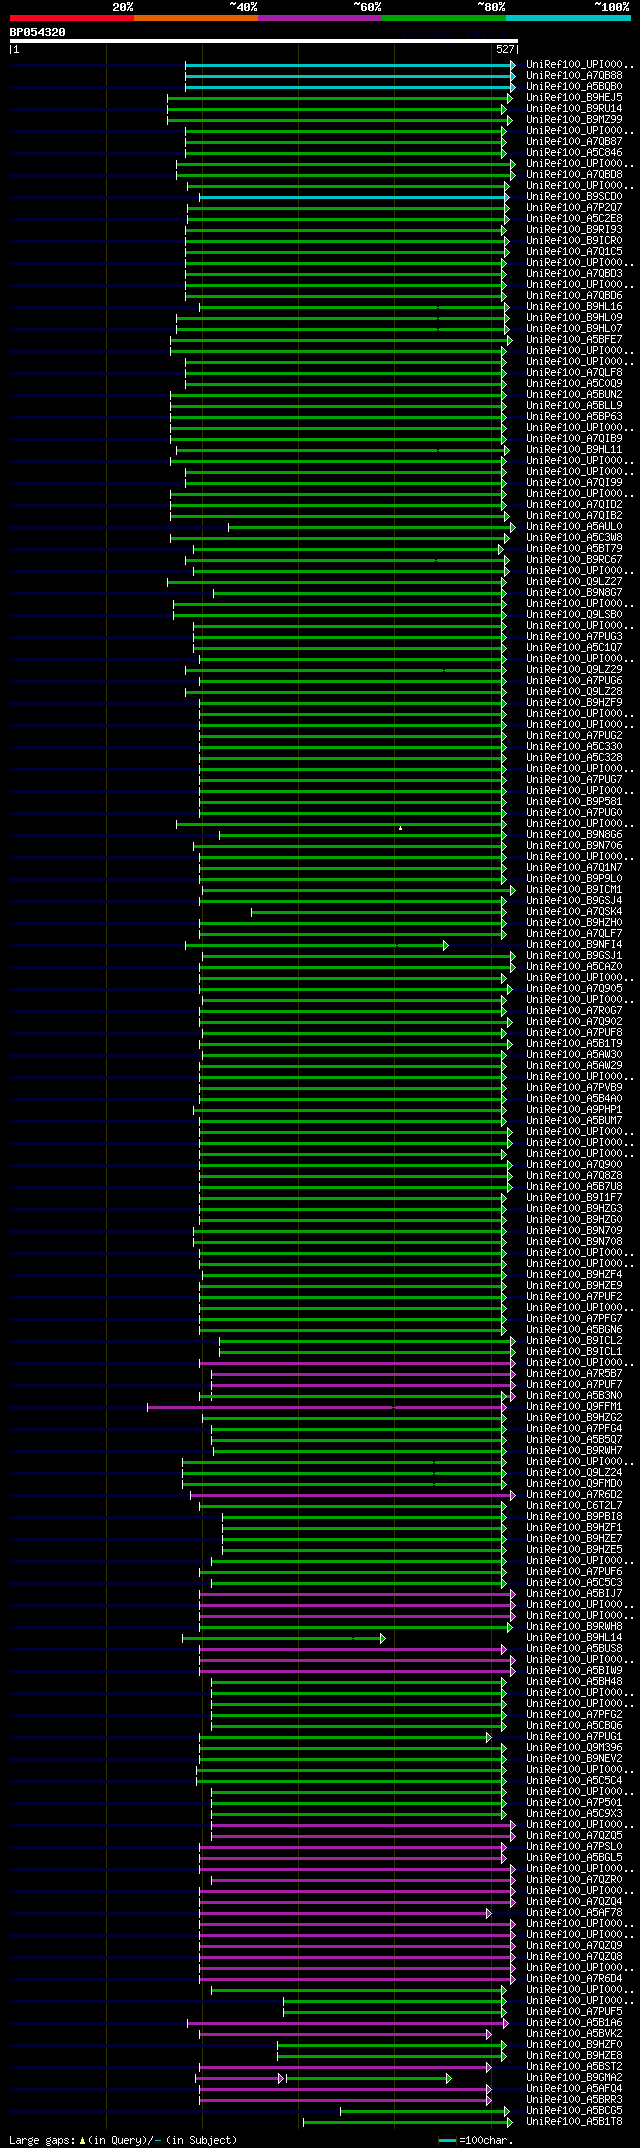Viewport: 640px width, 2148px height.
Task: Click label UniRef100_A7QZQ5
Action: click(574, 1836)
